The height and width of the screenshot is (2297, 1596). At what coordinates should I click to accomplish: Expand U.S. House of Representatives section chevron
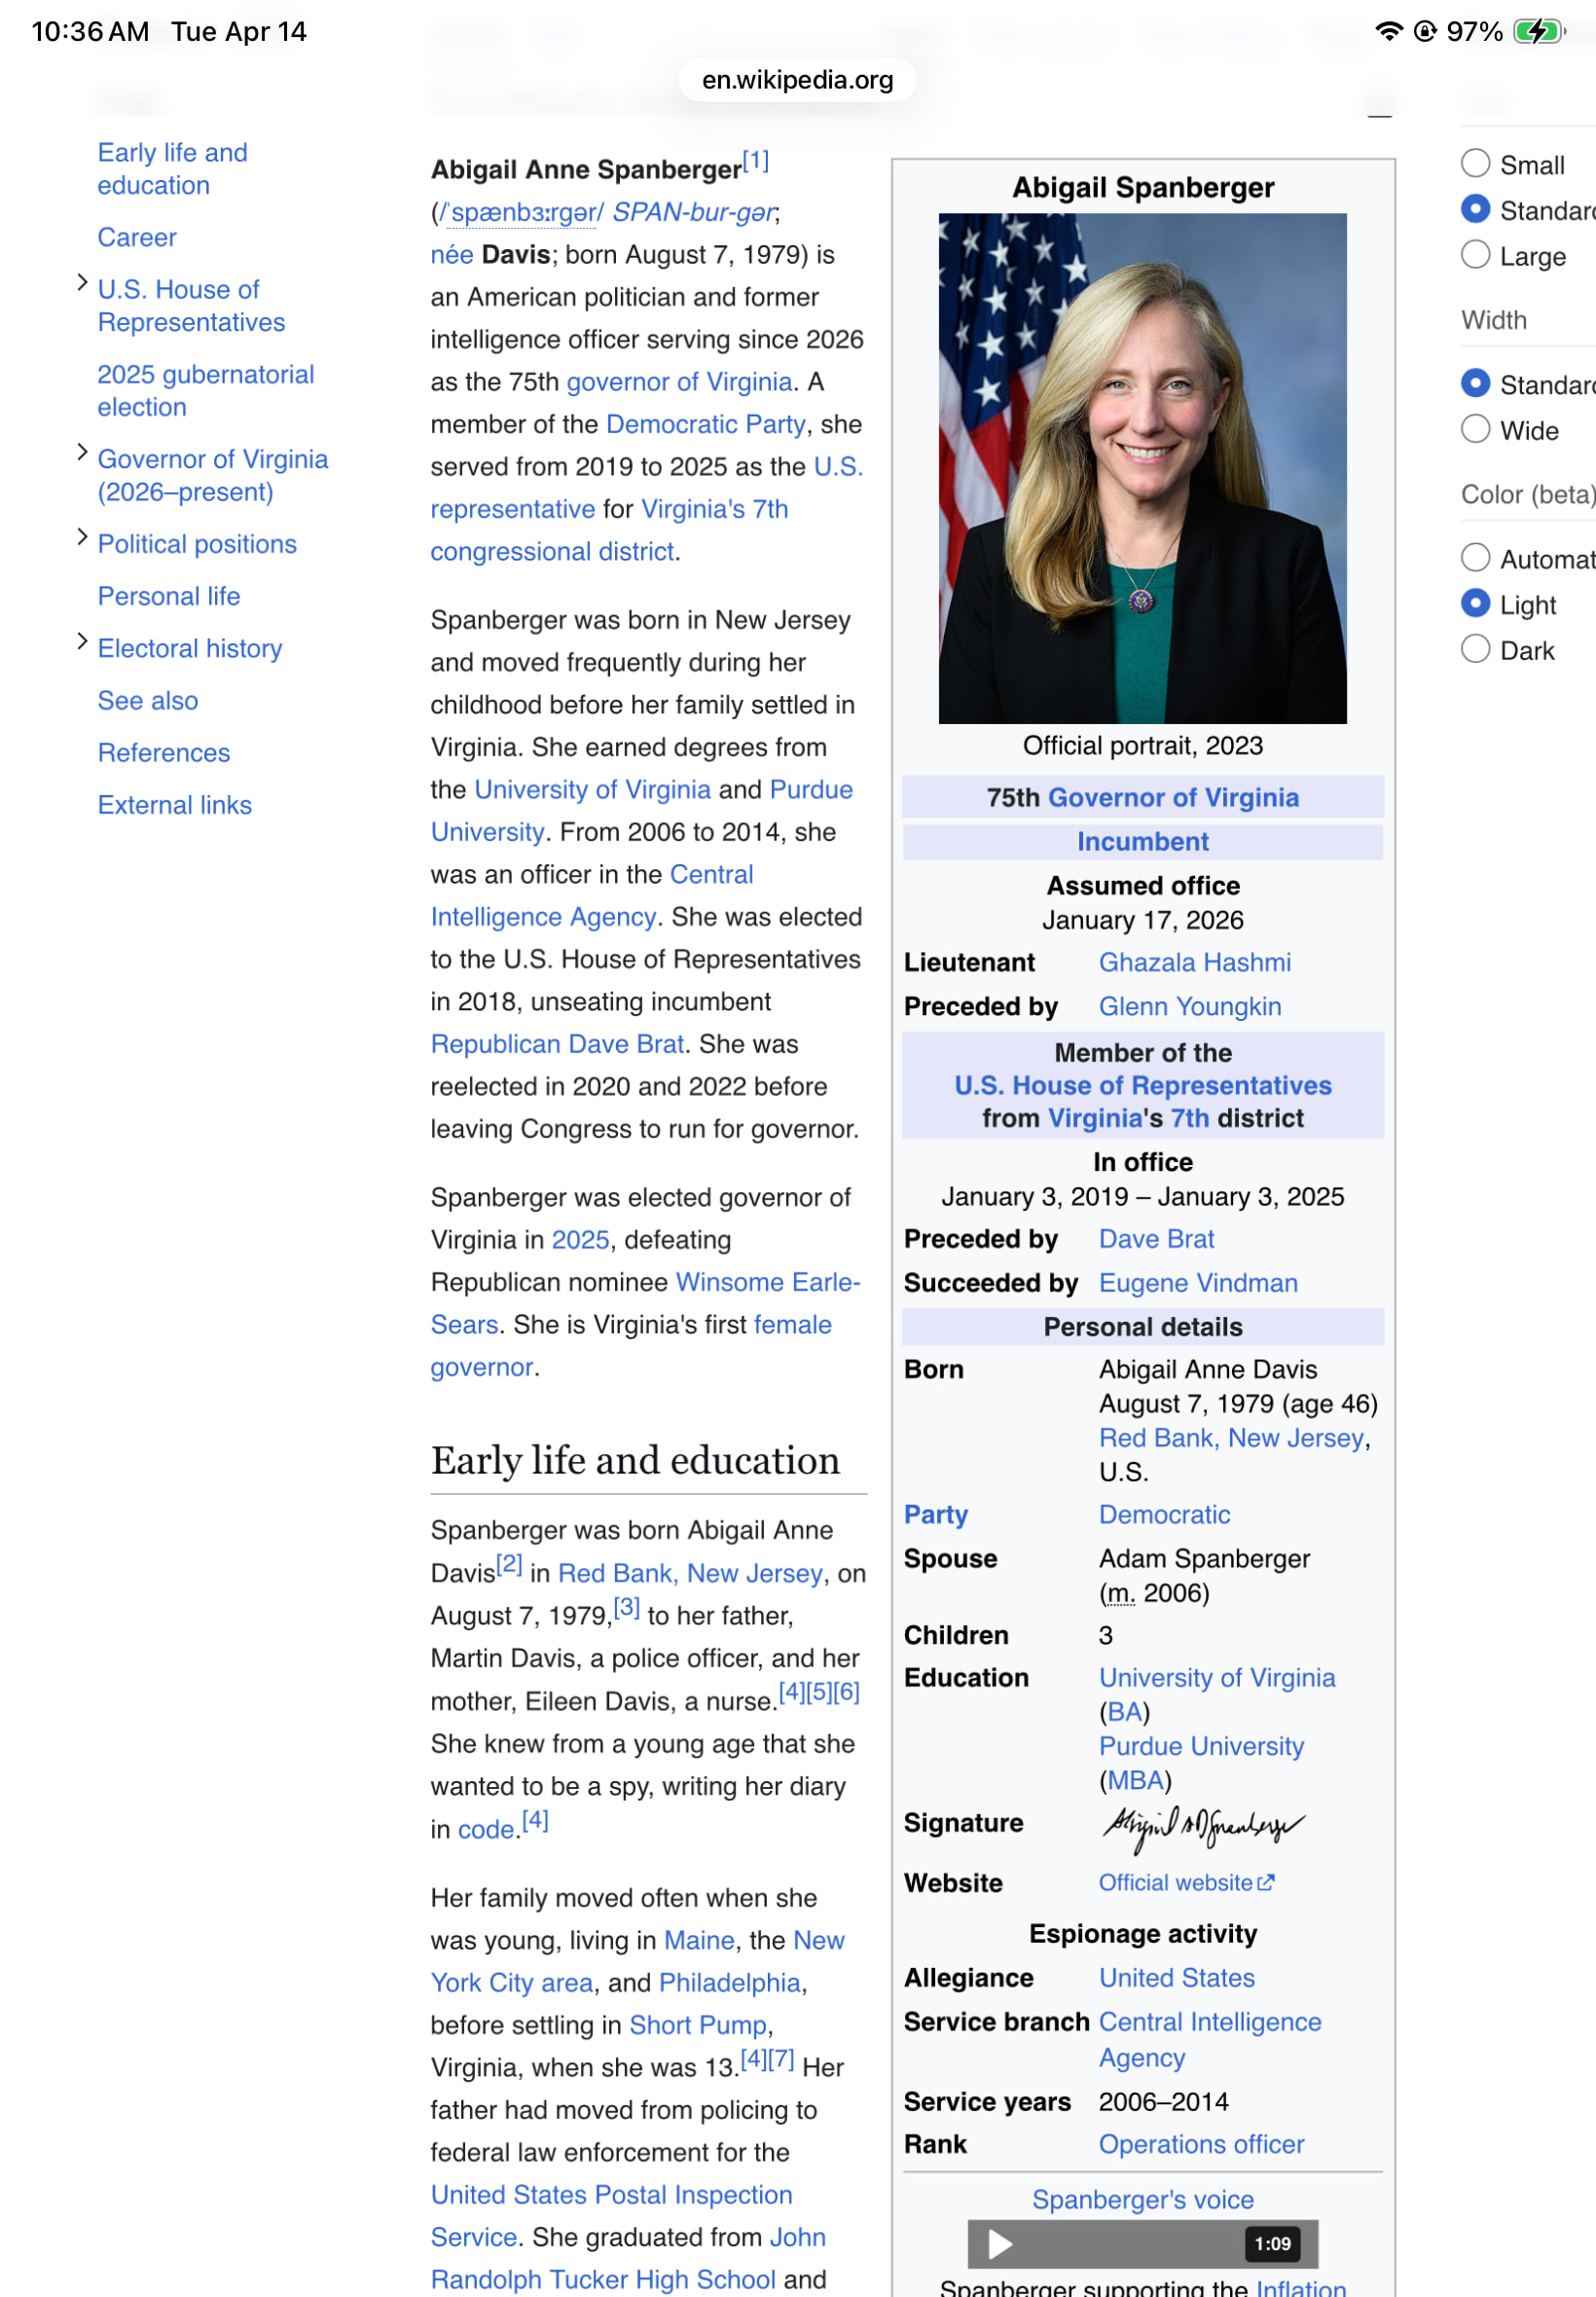pyautogui.click(x=82, y=283)
